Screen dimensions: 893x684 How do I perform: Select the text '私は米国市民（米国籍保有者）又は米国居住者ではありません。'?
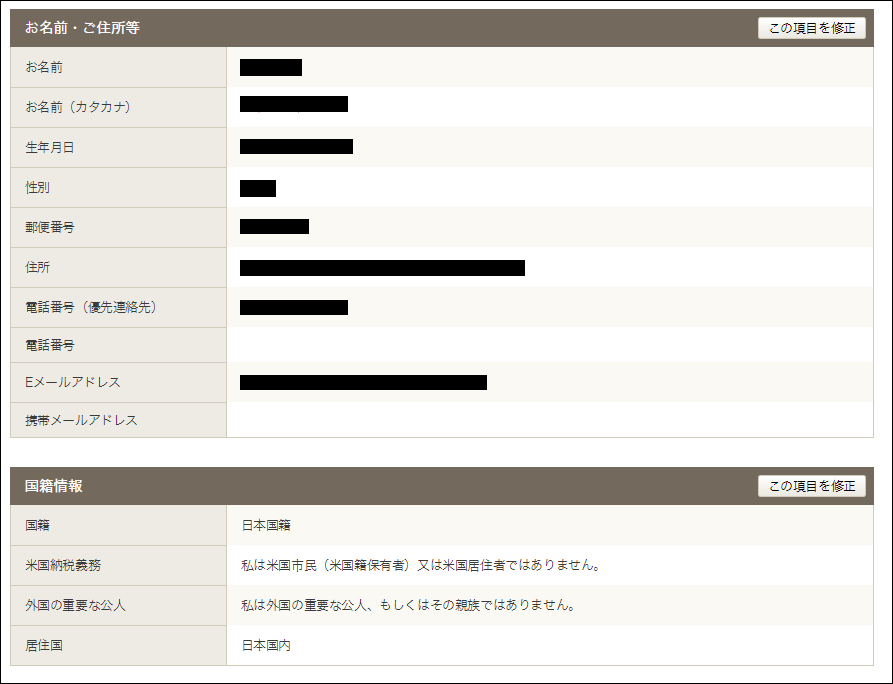coord(420,565)
